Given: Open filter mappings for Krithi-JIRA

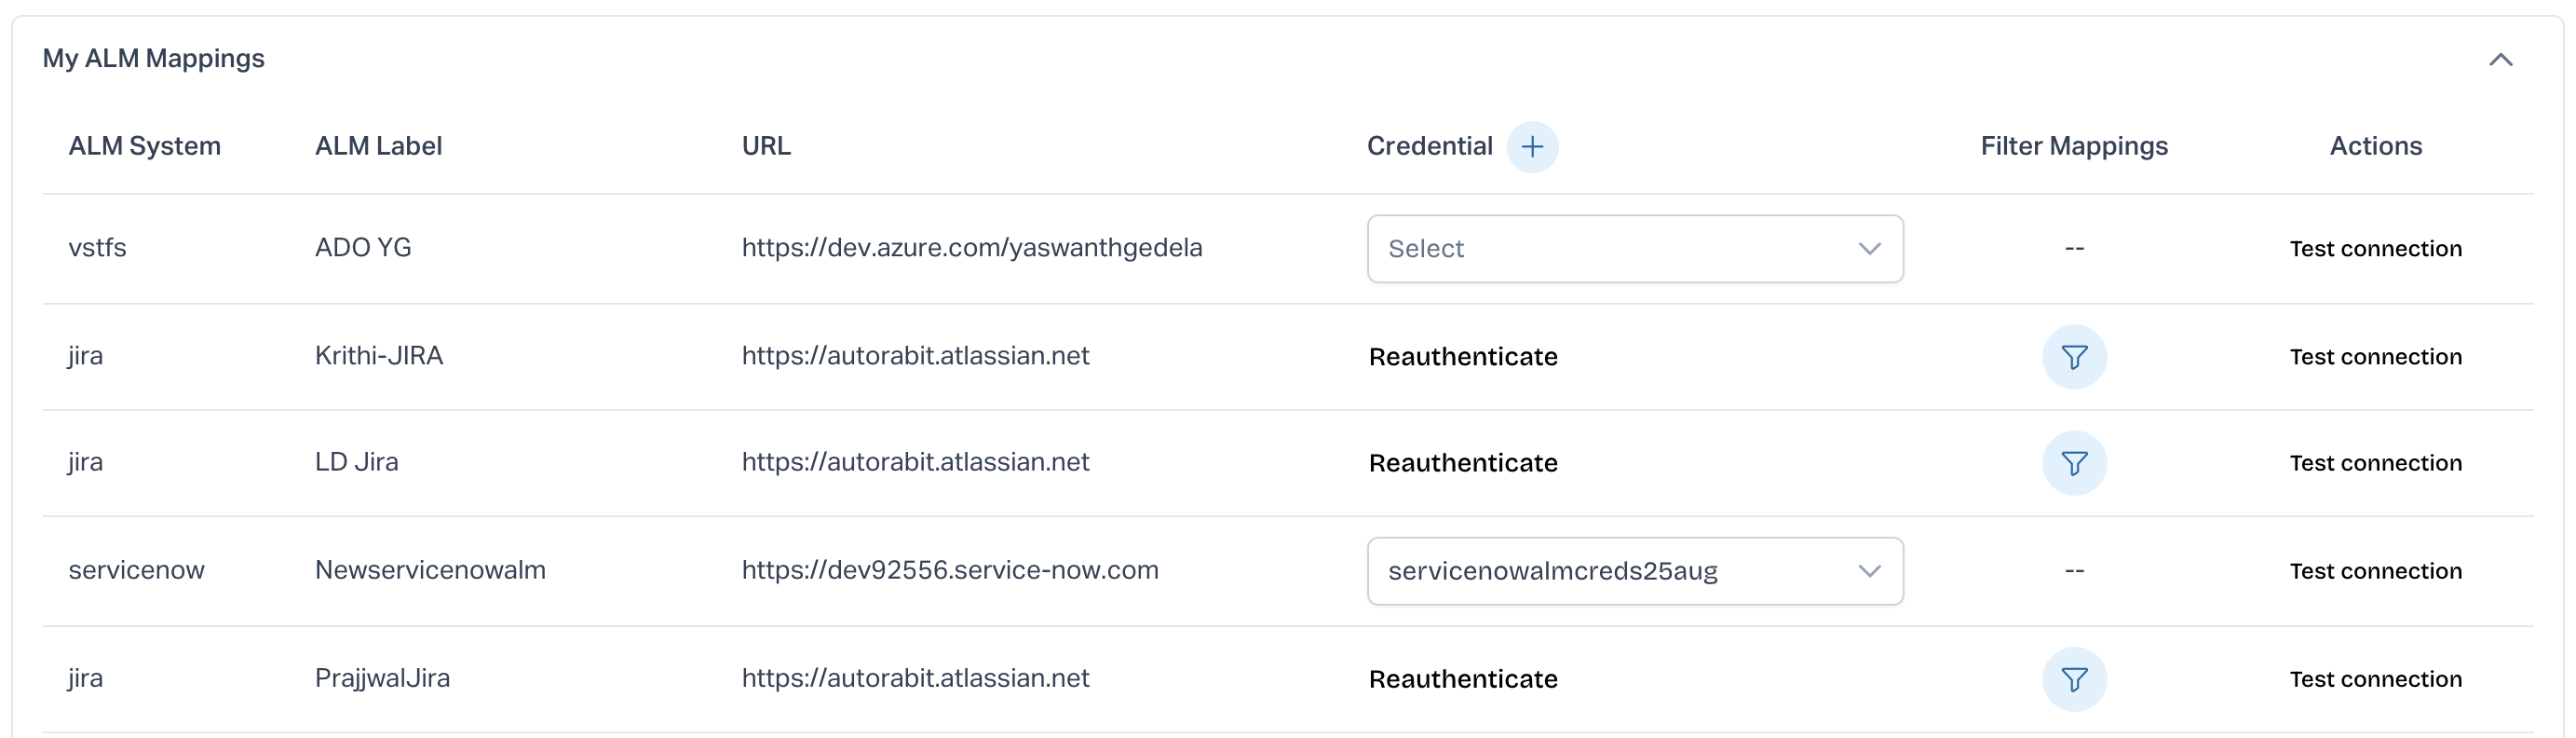Looking at the screenshot, I should click(2074, 357).
